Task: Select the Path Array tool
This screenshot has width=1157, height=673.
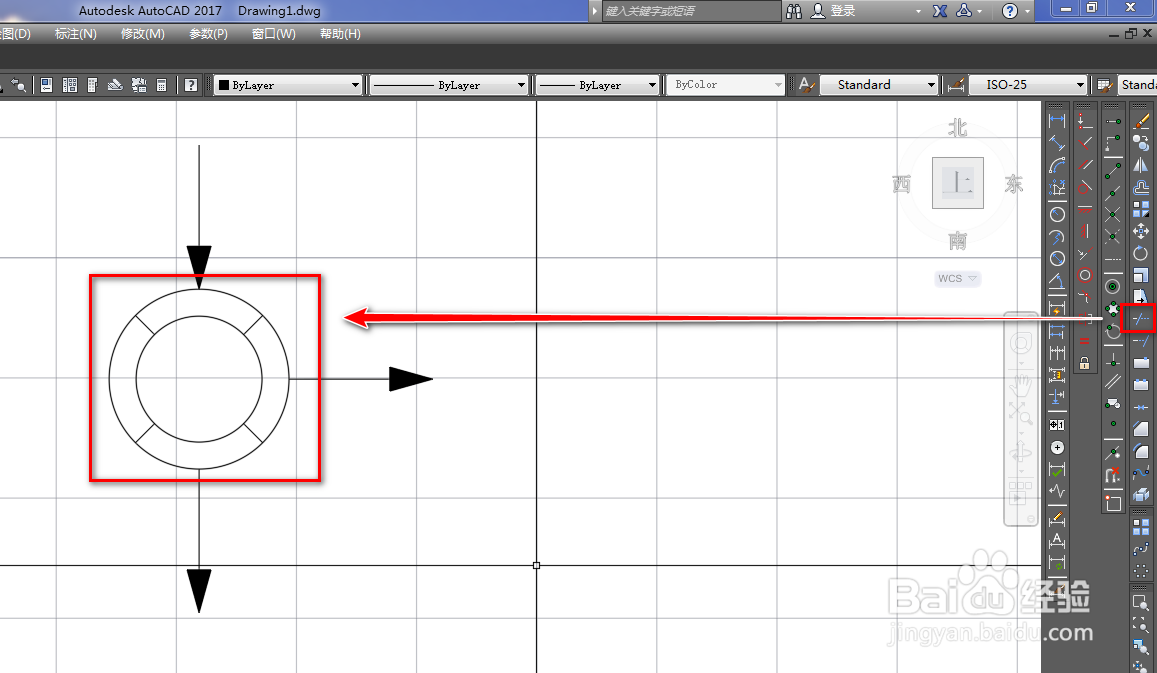Action: pyautogui.click(x=1141, y=548)
